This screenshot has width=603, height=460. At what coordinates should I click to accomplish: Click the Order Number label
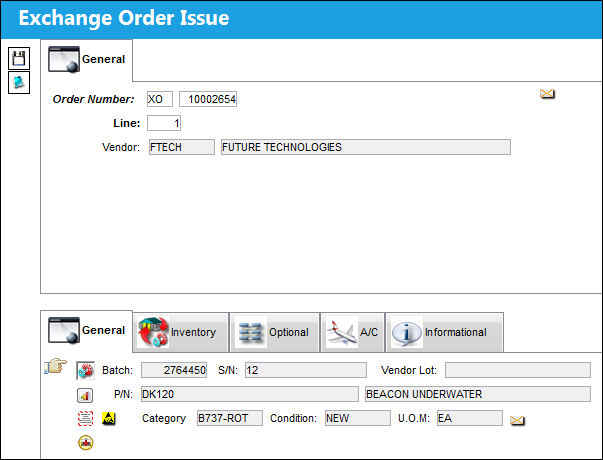(x=93, y=99)
